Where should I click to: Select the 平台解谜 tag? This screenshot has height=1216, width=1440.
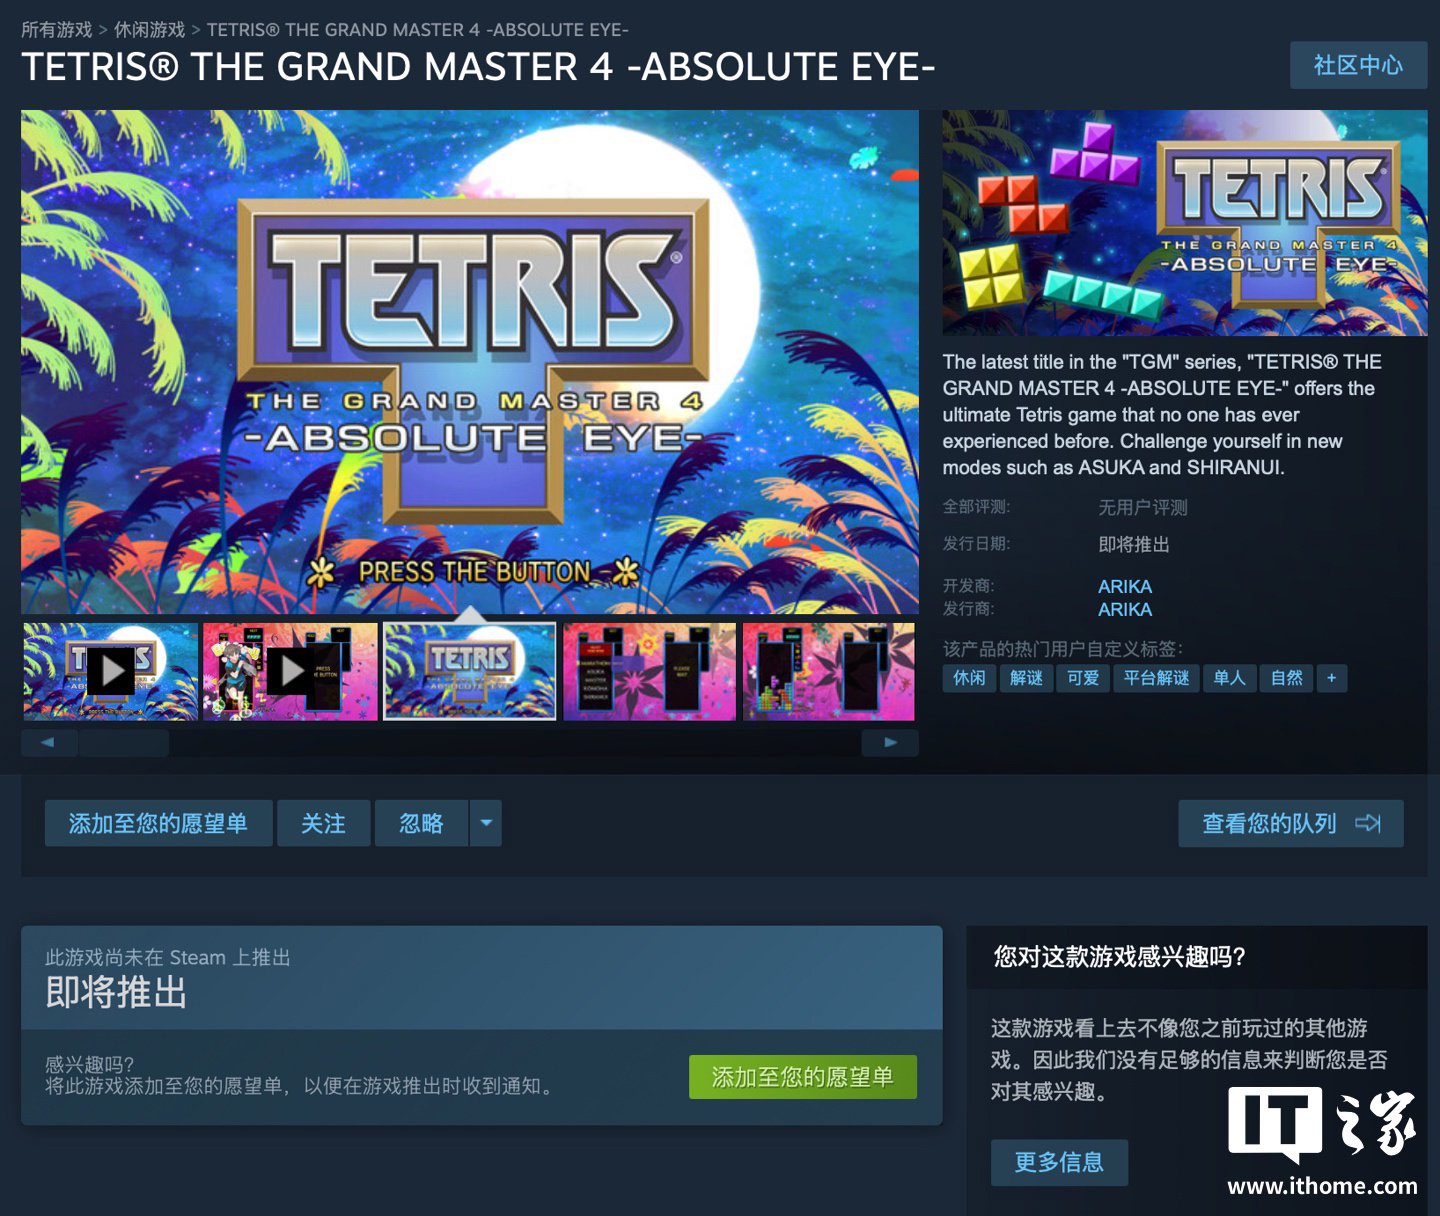(x=1156, y=678)
